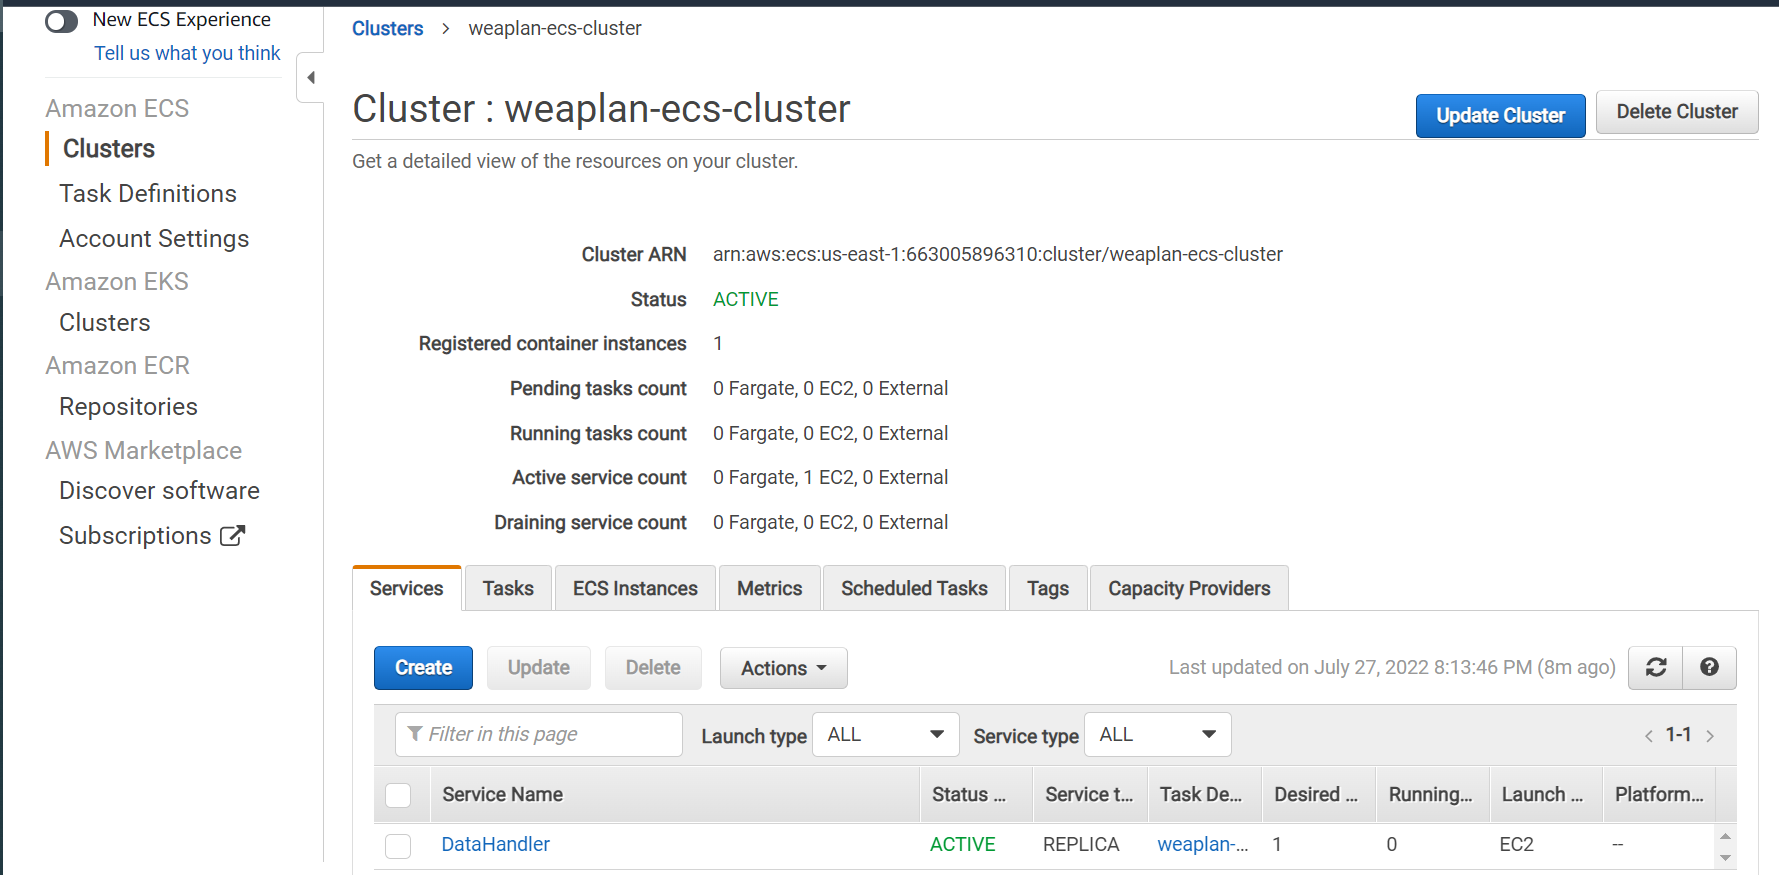
Task: Sort by the Launch type column header
Action: point(1546,794)
